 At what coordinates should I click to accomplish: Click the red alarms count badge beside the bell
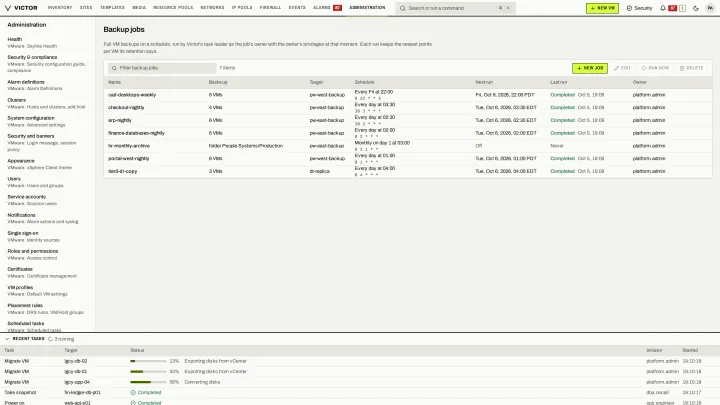point(673,8)
